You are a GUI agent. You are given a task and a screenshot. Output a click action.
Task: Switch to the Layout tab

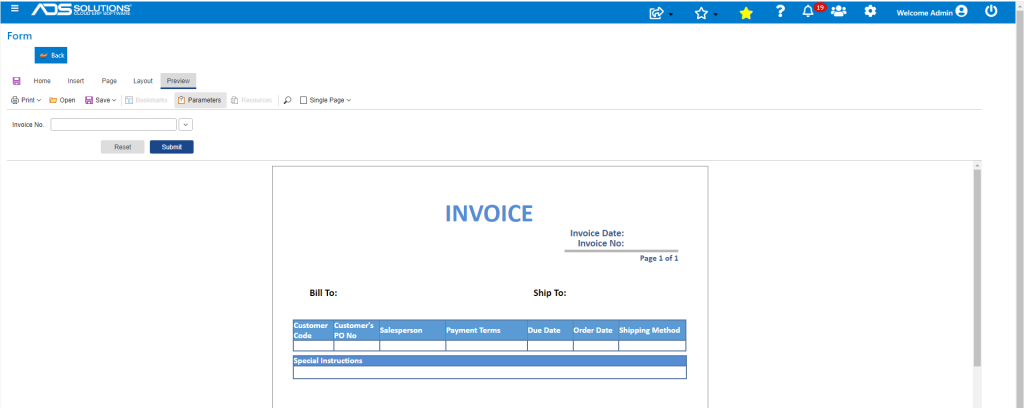(x=143, y=81)
